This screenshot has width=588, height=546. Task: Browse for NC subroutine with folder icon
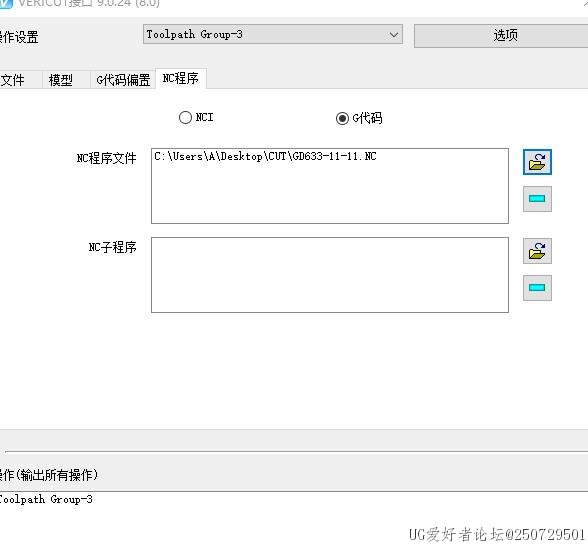[537, 251]
